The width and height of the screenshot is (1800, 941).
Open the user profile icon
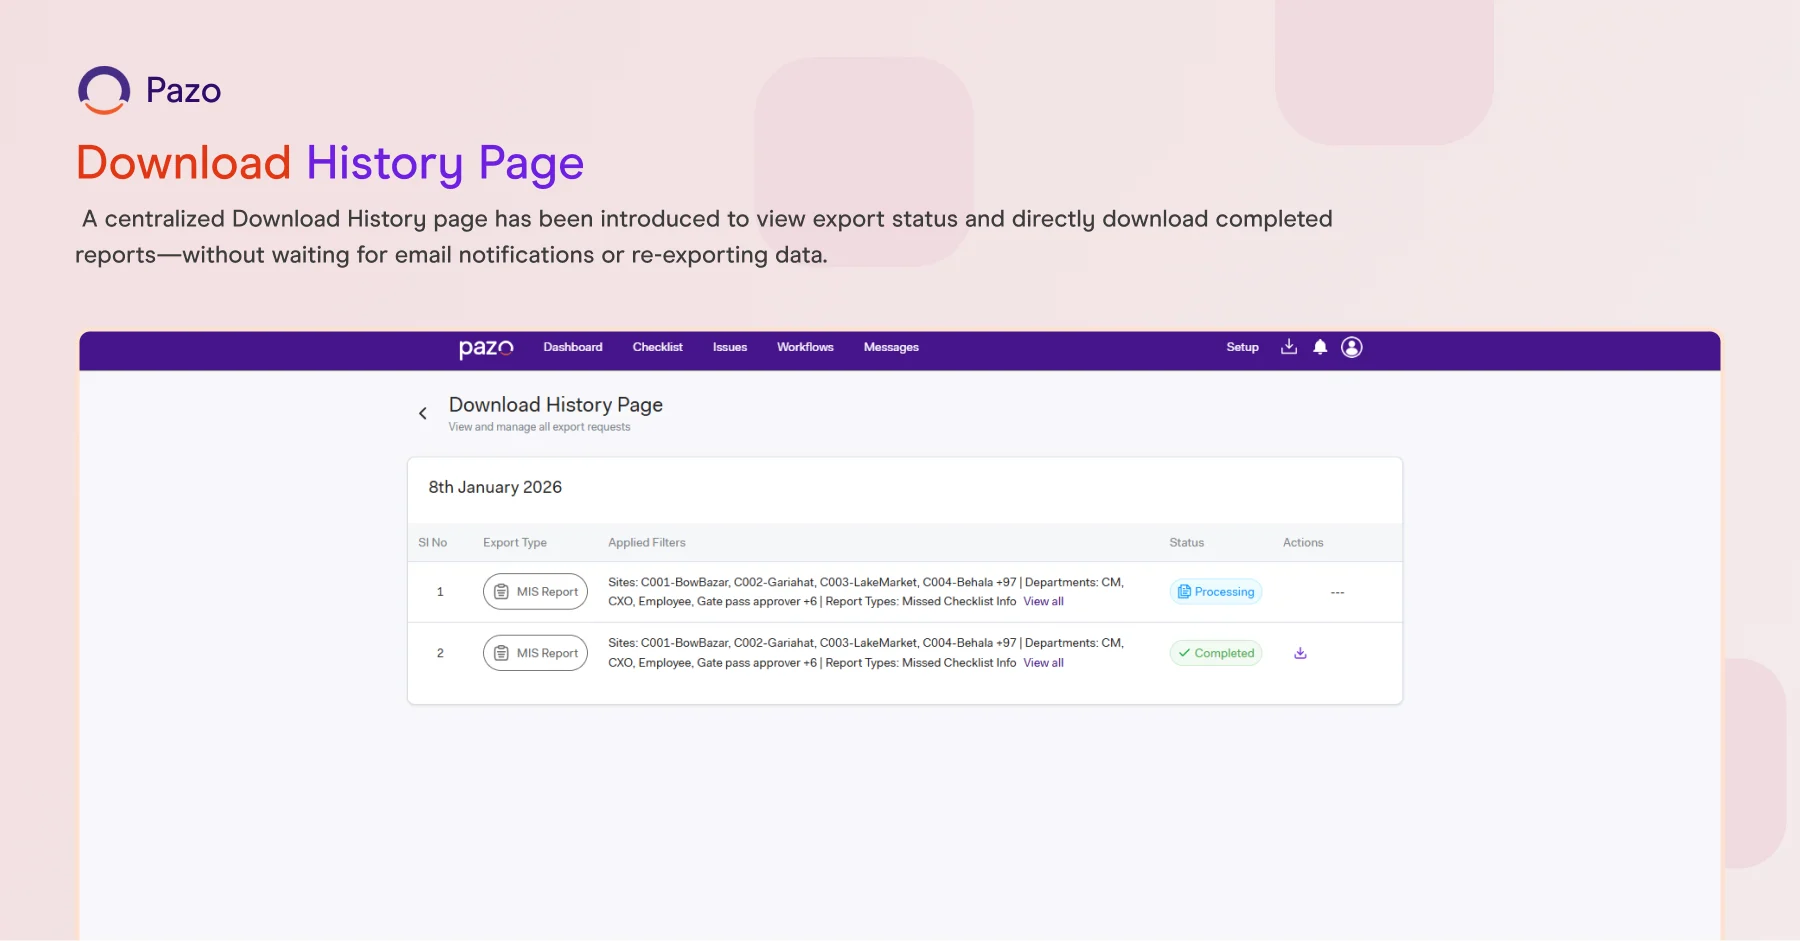pyautogui.click(x=1352, y=347)
